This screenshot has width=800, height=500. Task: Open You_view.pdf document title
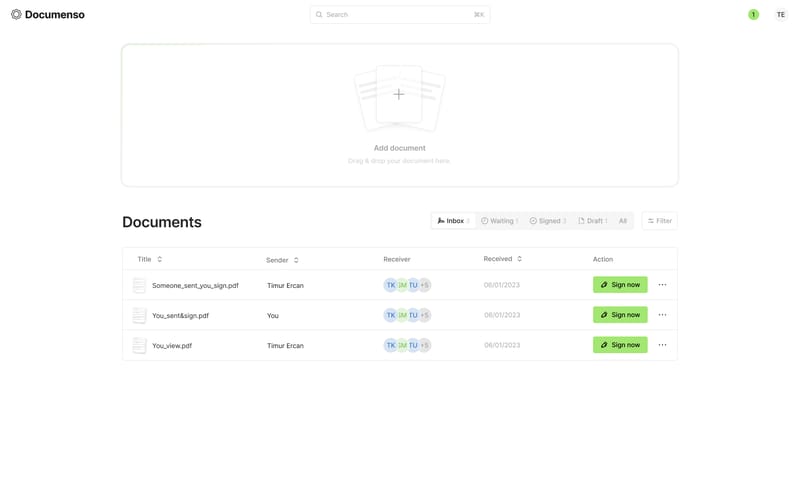[172, 346]
